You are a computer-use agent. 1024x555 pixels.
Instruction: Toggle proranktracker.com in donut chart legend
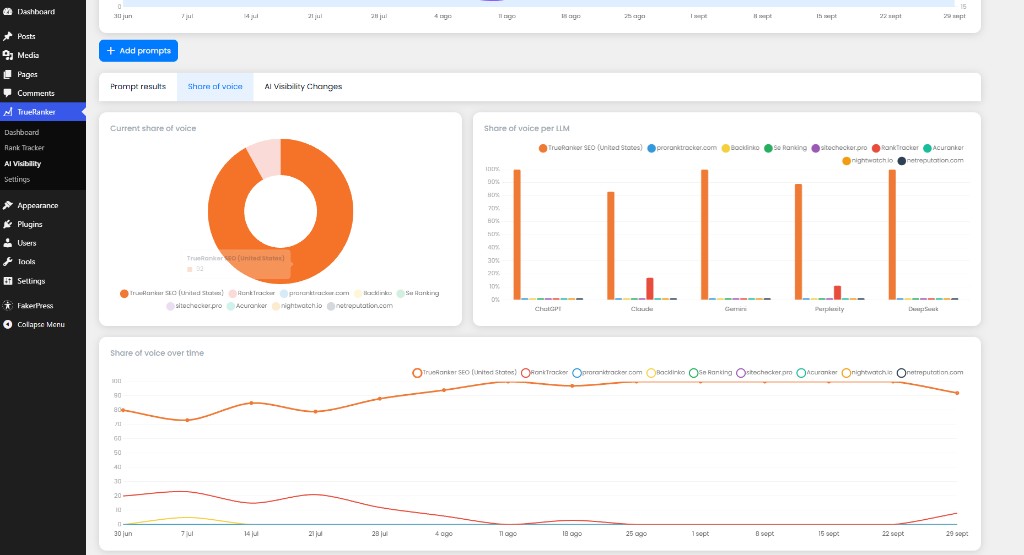pos(315,294)
